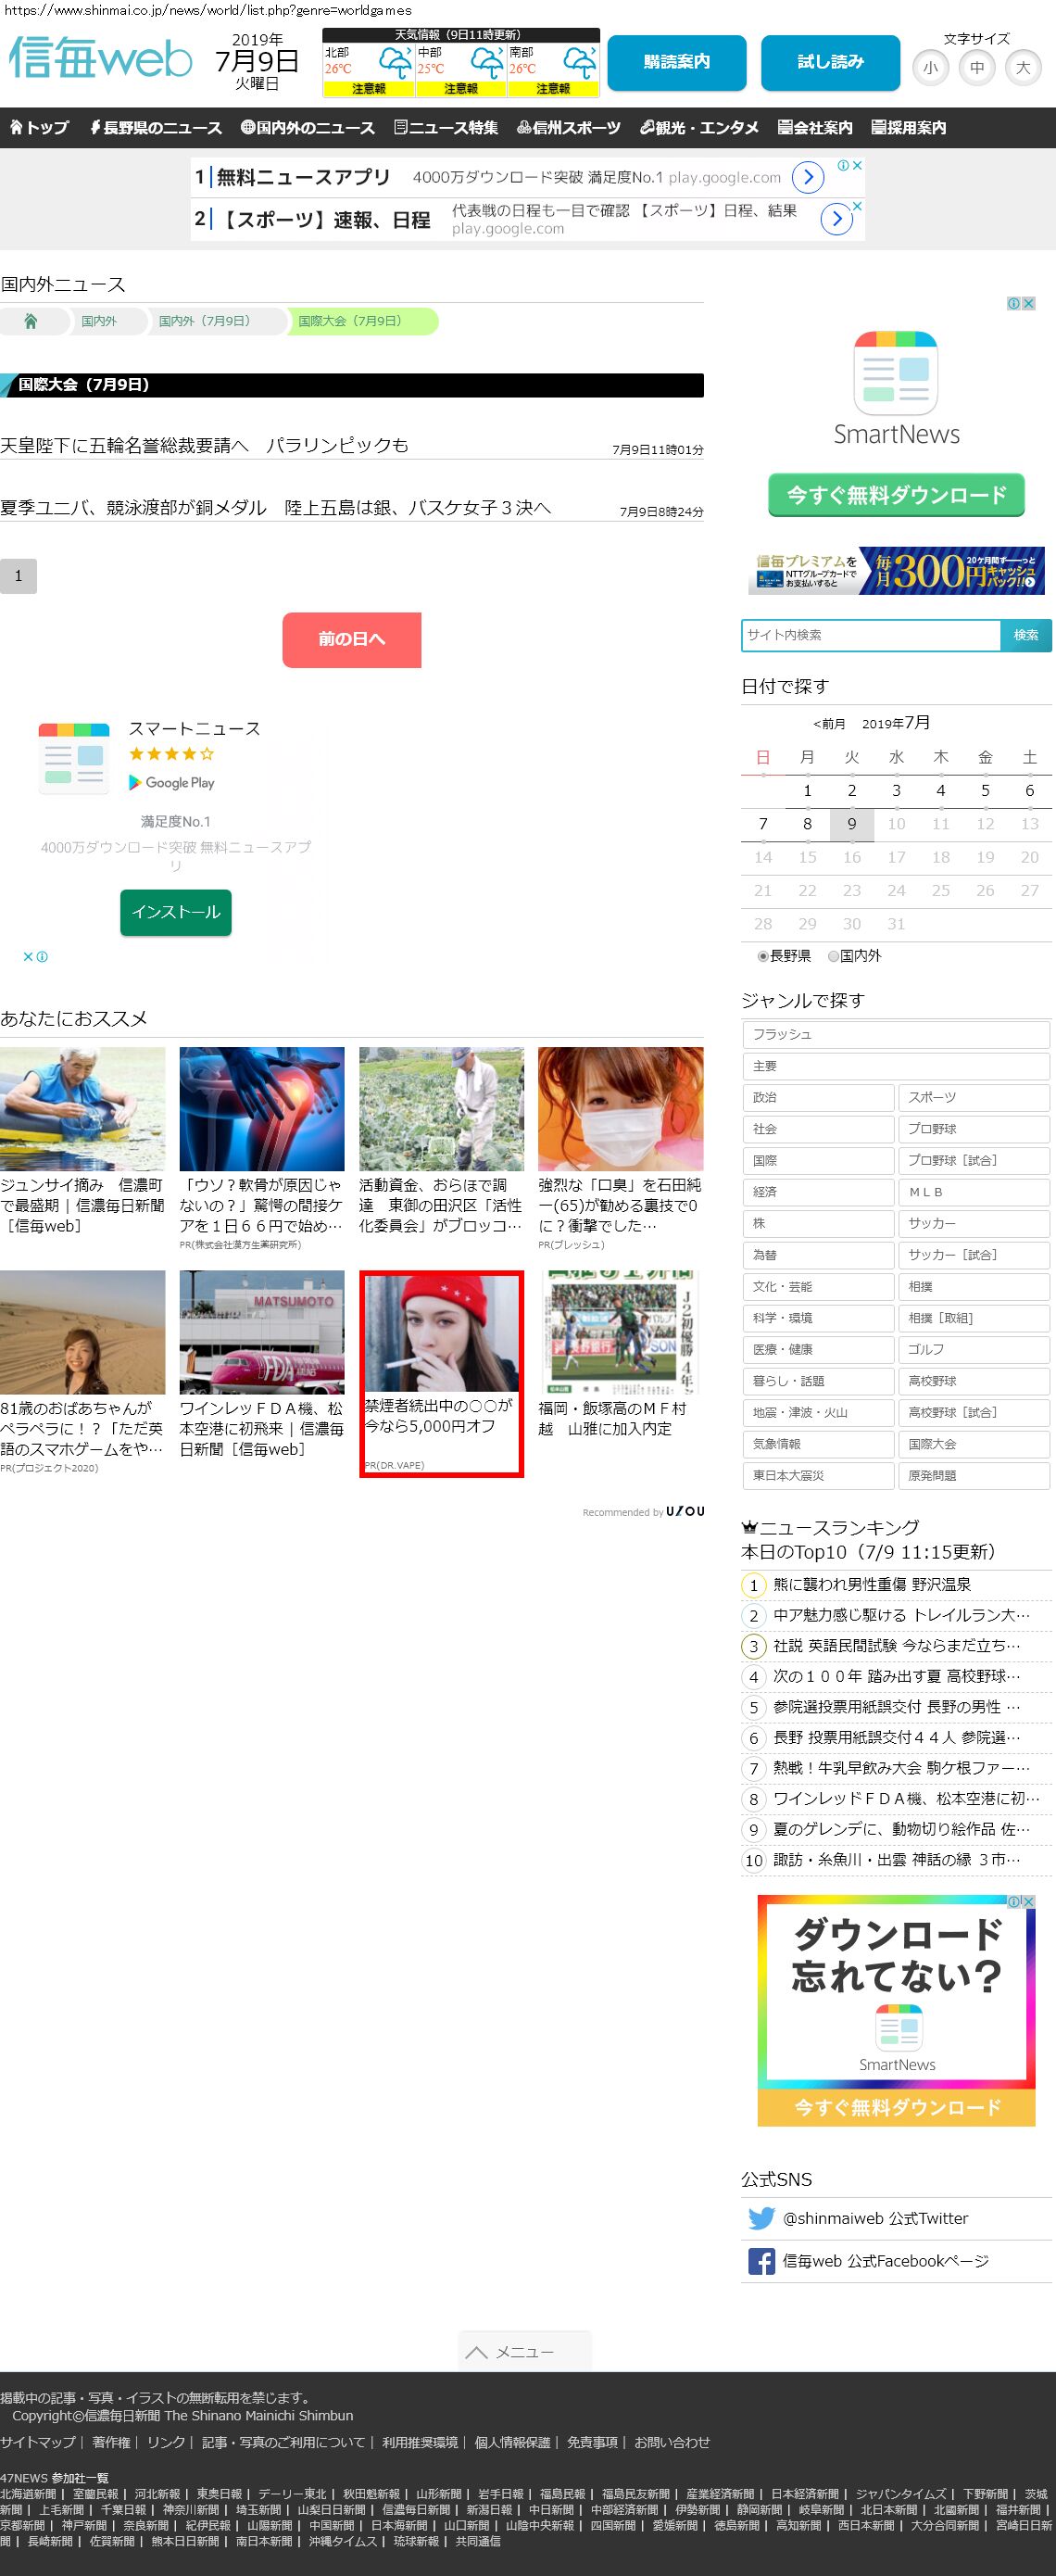Open 福岡・飯塚高のMF村越 thumbnail
The height and width of the screenshot is (2576, 1056).
click(x=621, y=1332)
